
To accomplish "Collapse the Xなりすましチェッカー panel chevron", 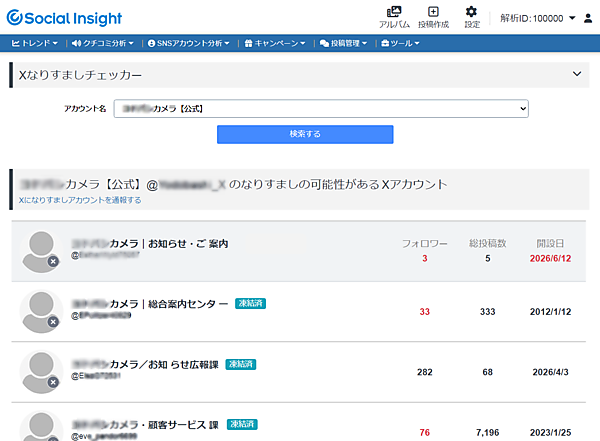I will (577, 74).
